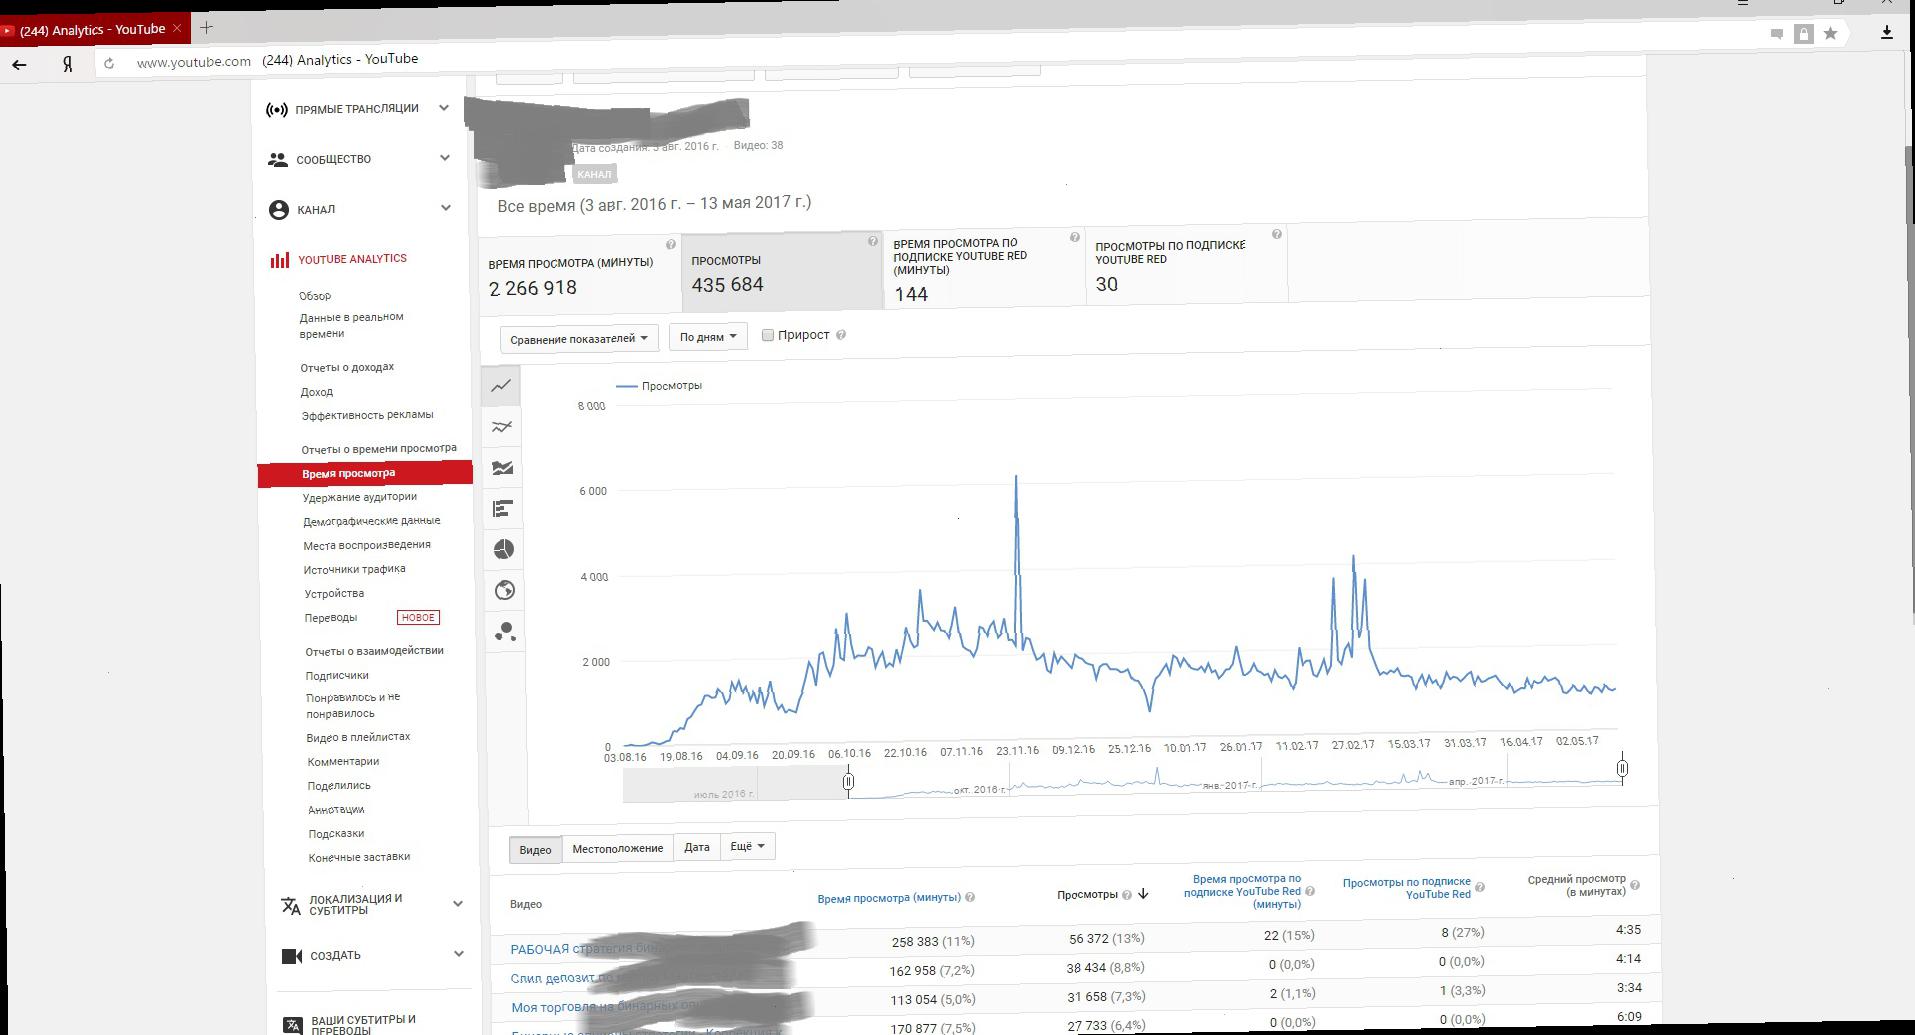The height and width of the screenshot is (1035, 1915).
Task: Click help icon on Просмотры card
Action: pos(873,241)
